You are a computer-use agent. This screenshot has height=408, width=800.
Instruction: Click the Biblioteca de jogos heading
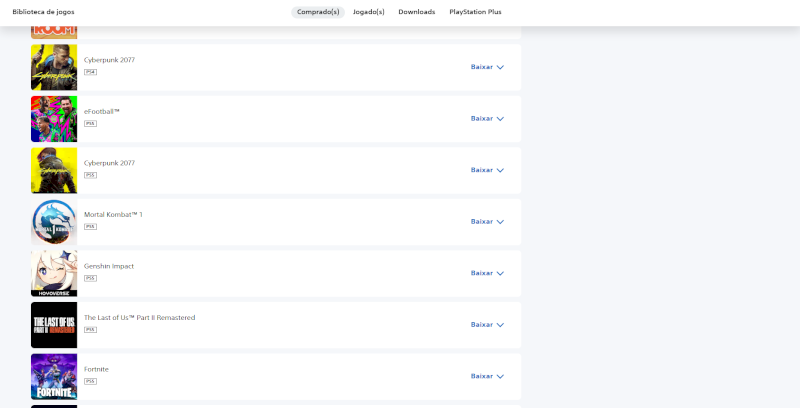(43, 12)
